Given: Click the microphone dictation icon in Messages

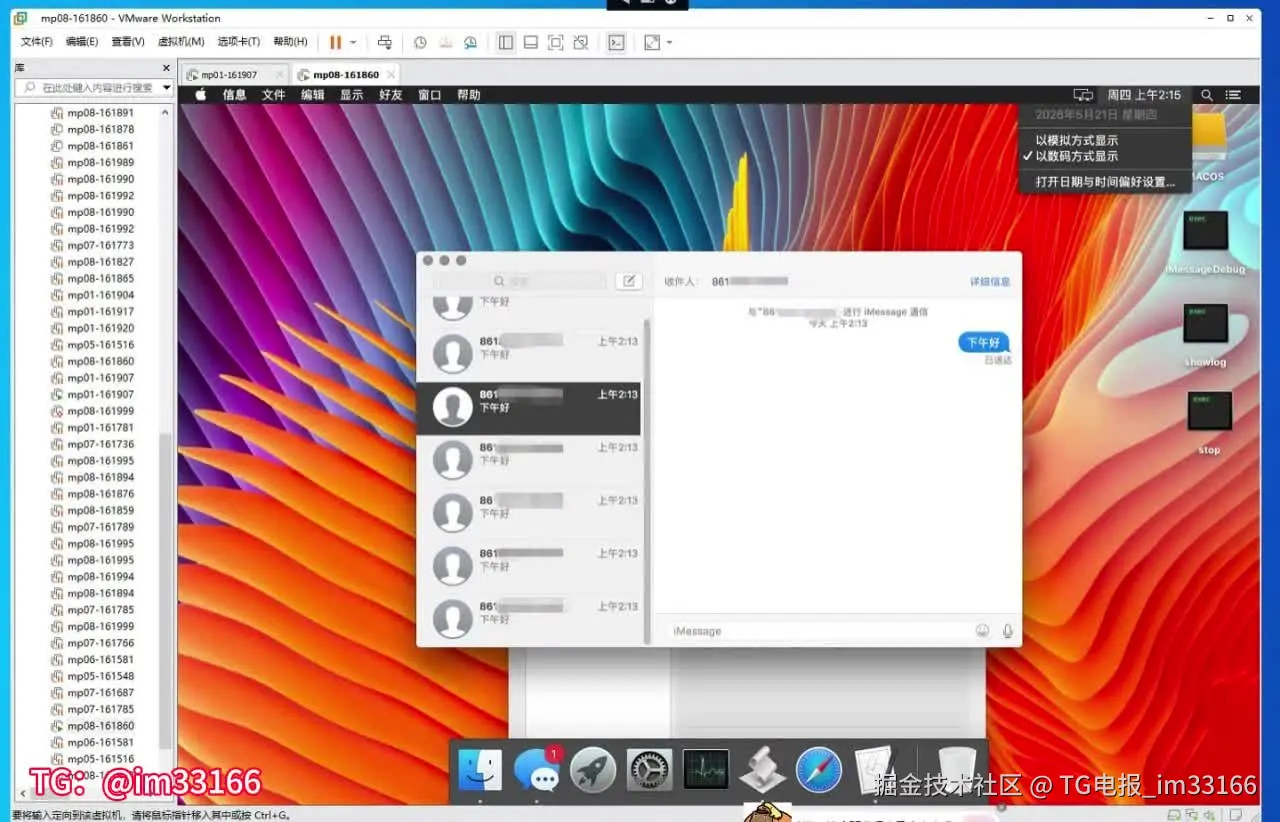Looking at the screenshot, I should [1007, 631].
